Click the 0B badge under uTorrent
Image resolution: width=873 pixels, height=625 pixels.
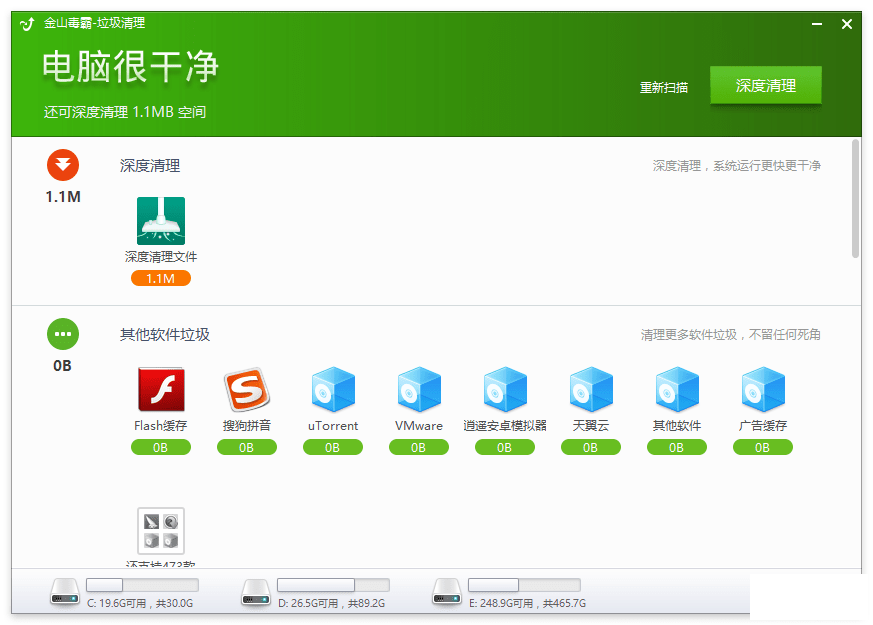[333, 447]
